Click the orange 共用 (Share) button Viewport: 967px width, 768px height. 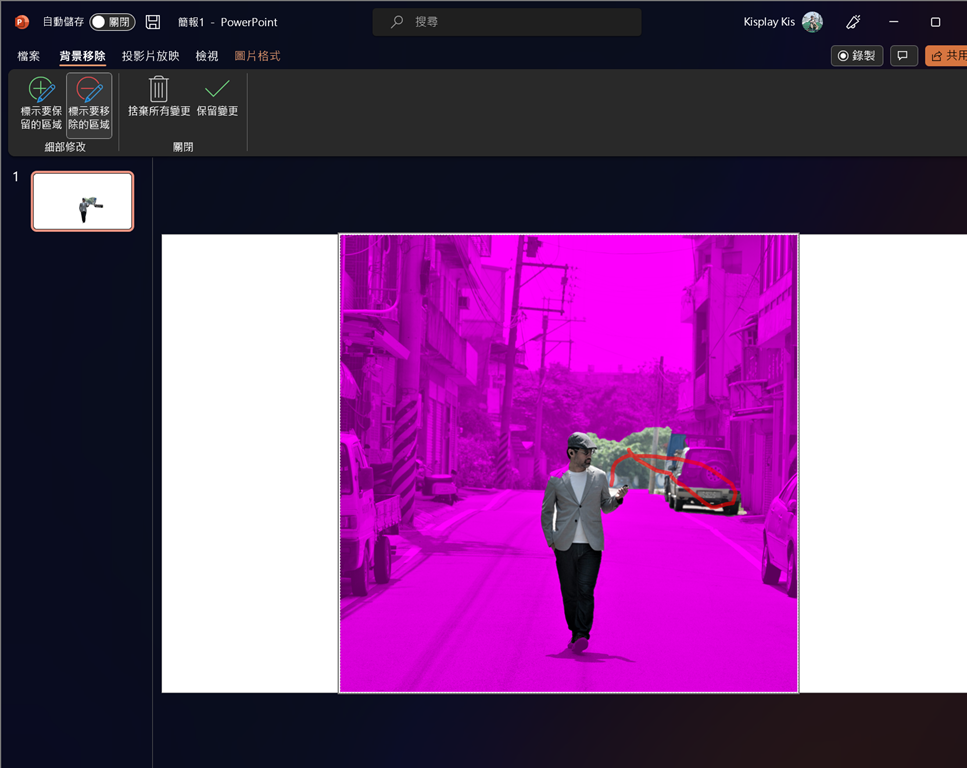click(947, 56)
